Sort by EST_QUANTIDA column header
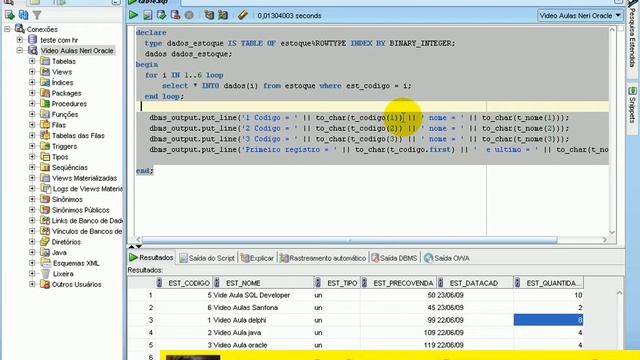The width and height of the screenshot is (640, 360). [x=549, y=283]
